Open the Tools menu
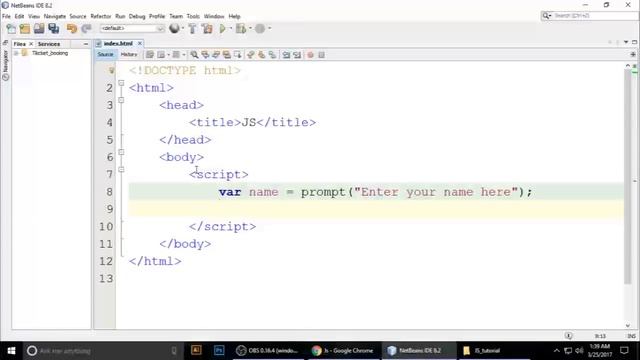640x360 pixels. point(193,16)
